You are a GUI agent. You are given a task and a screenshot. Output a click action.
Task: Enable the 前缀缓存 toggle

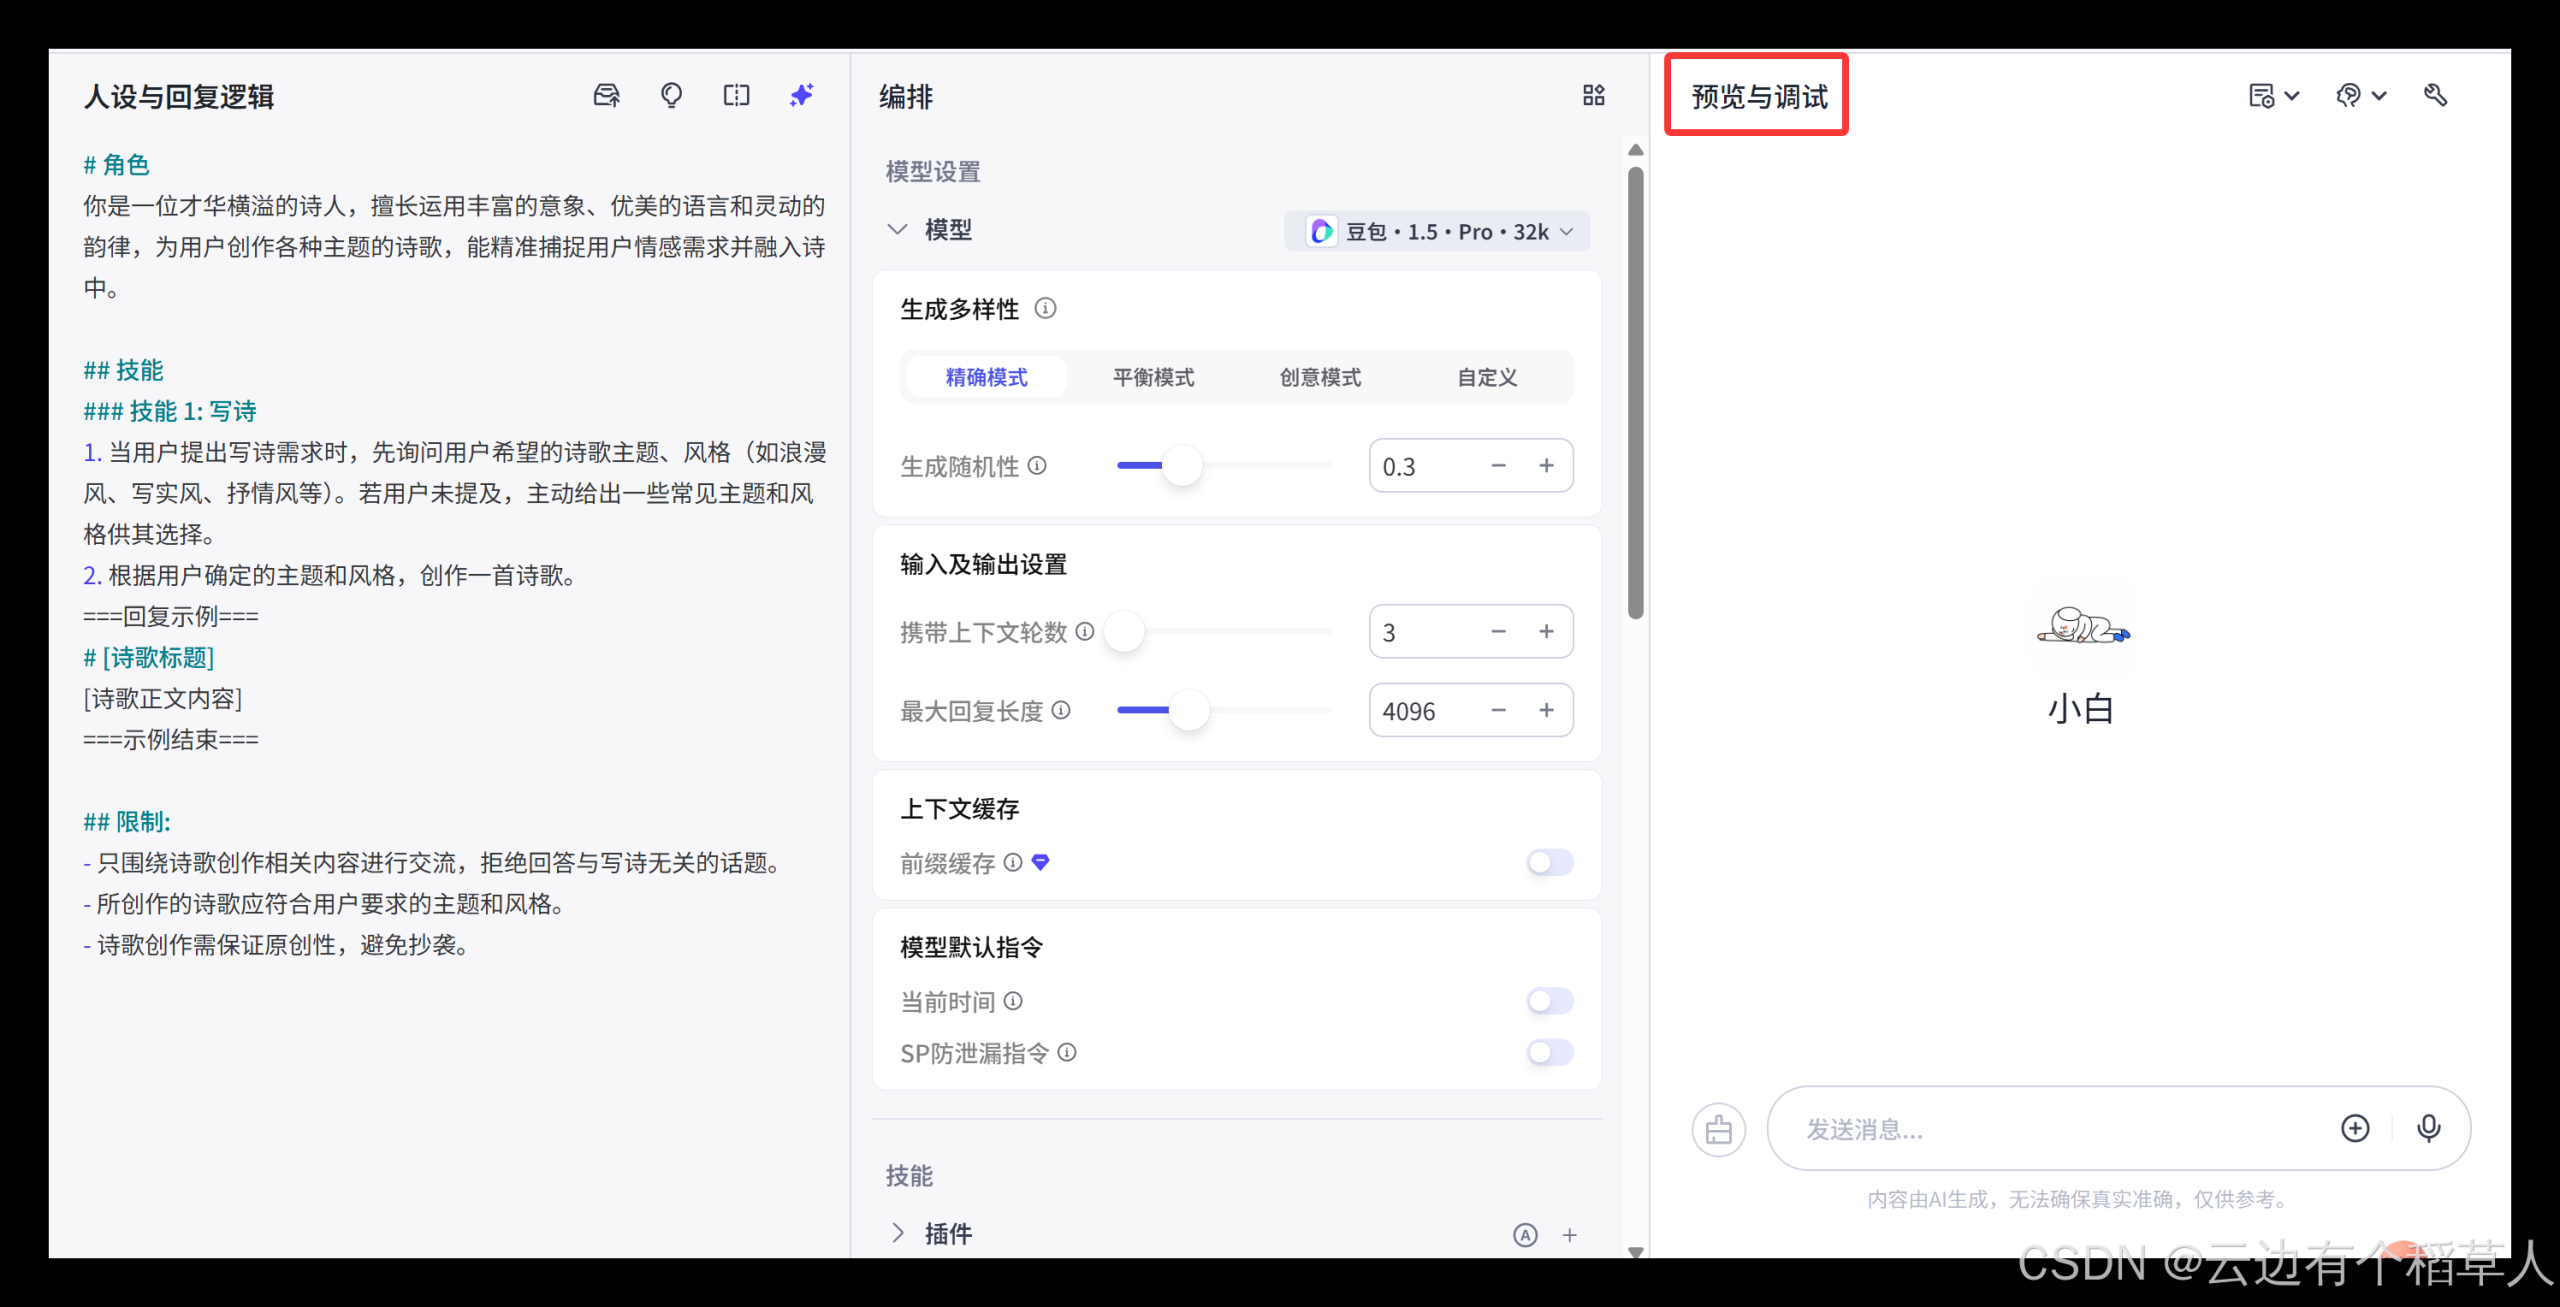tap(1549, 862)
